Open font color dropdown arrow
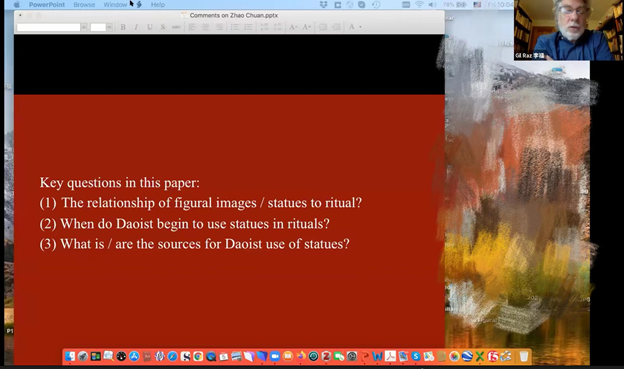The image size is (624, 369). pyautogui.click(x=361, y=27)
